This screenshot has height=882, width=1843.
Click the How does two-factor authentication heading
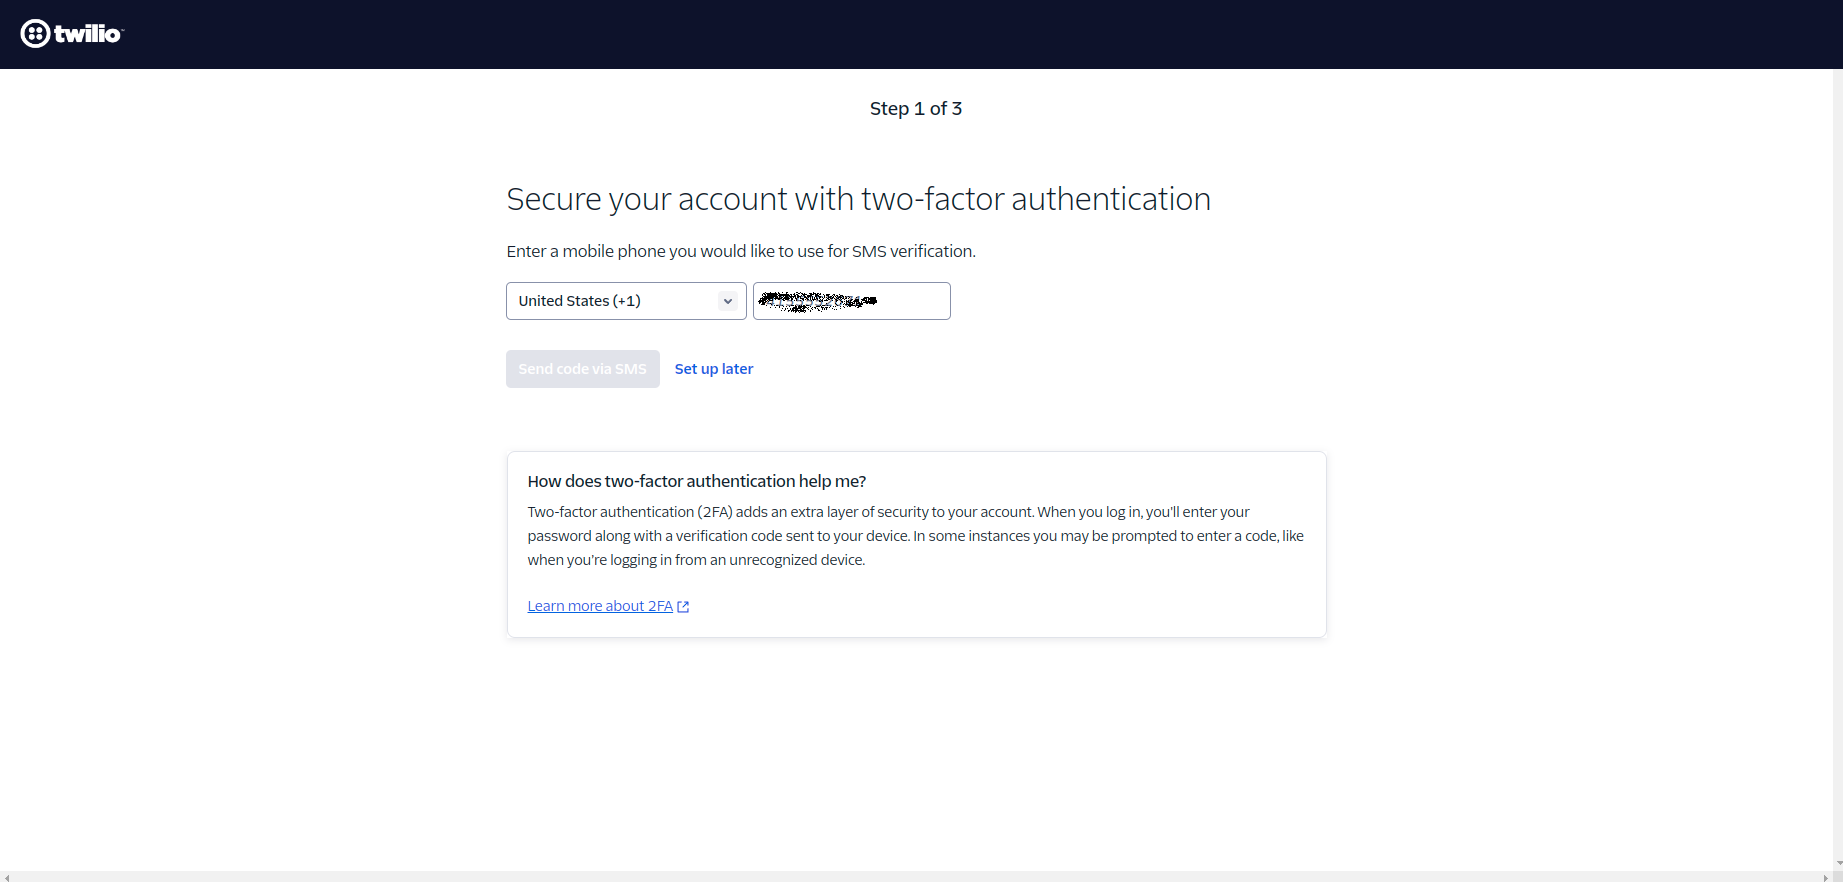tap(697, 481)
